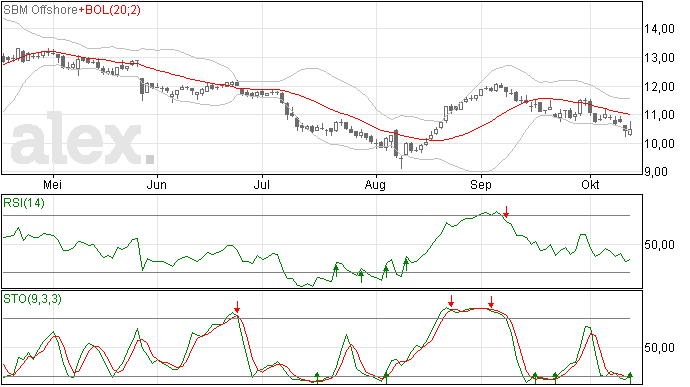690x387 pixels.
Task: Click the 11,00 price axis label
Action: coord(659,115)
